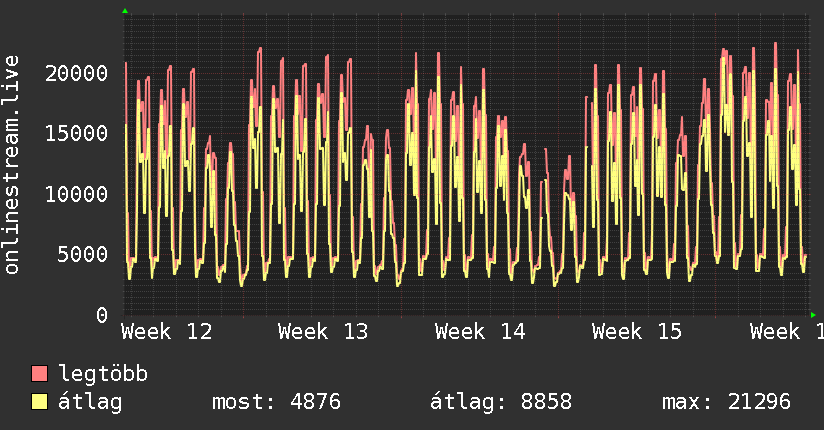Viewport: 824px width, 430px height.
Task: Click the 15000 y-axis value
Action: pos(76,134)
